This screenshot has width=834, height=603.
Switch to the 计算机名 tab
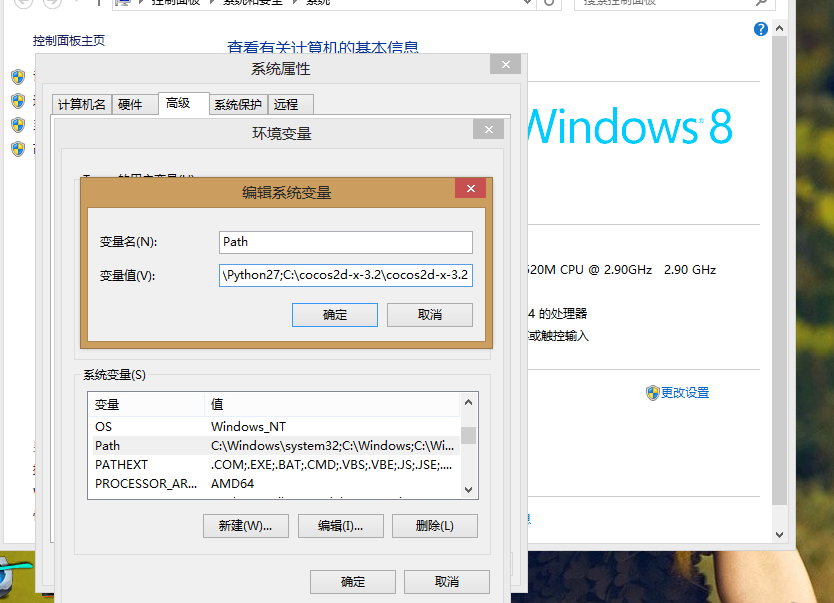click(x=81, y=104)
